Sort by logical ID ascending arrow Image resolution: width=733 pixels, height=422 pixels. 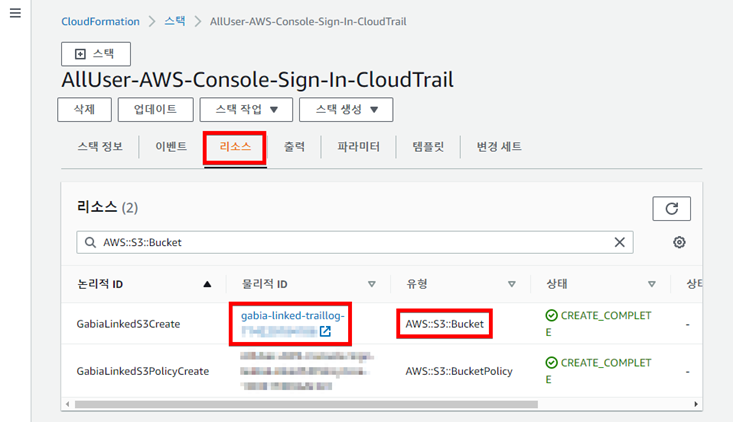coord(207,284)
